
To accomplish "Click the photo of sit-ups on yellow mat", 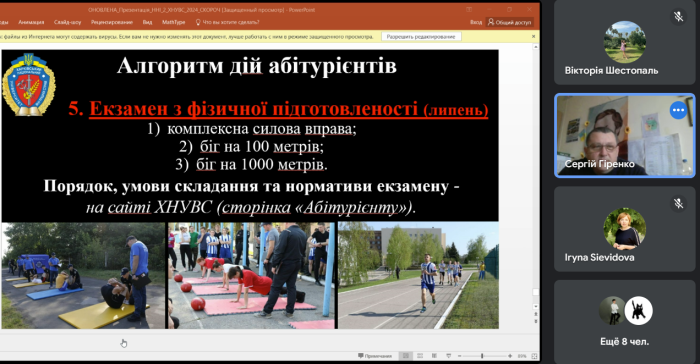I will tap(83, 276).
